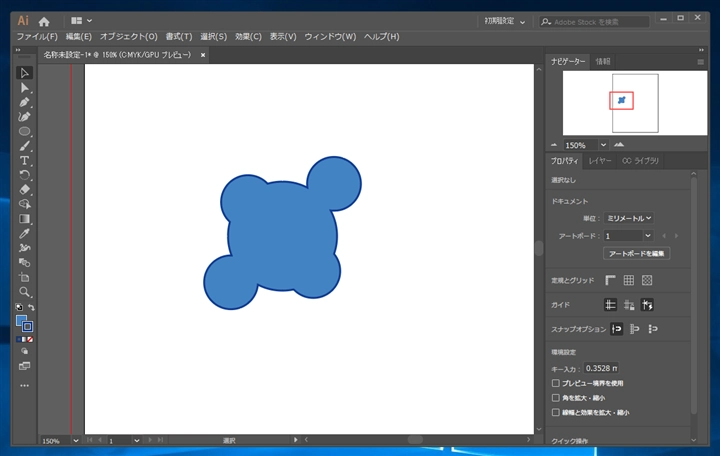Select the Pen tool
720x456 pixels.
pyautogui.click(x=24, y=102)
